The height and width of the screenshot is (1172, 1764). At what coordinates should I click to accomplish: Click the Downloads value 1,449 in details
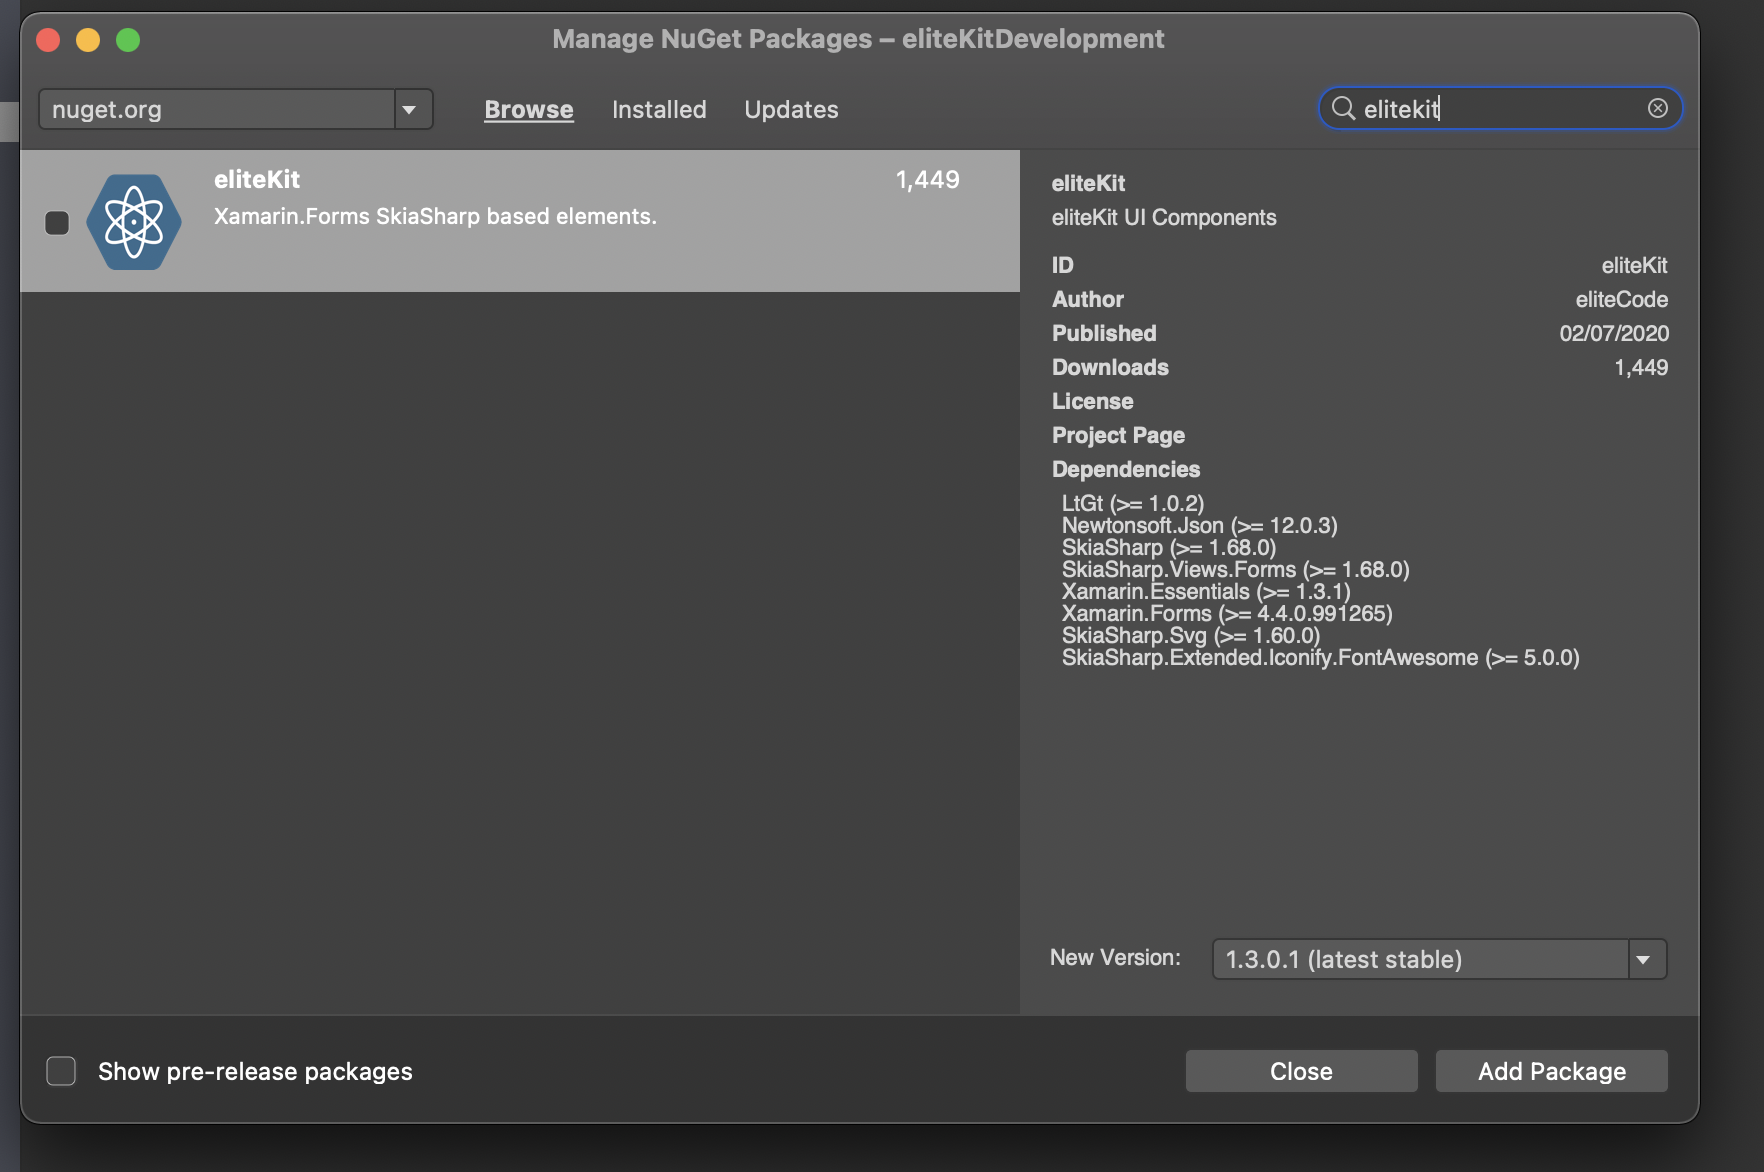1641,367
